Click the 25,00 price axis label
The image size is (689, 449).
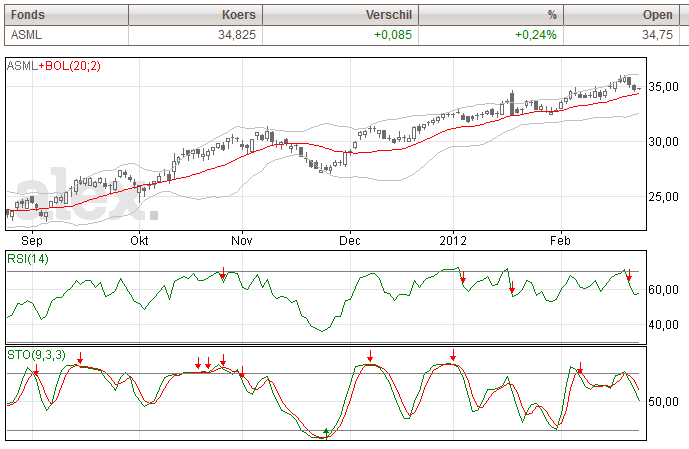pyautogui.click(x=664, y=197)
